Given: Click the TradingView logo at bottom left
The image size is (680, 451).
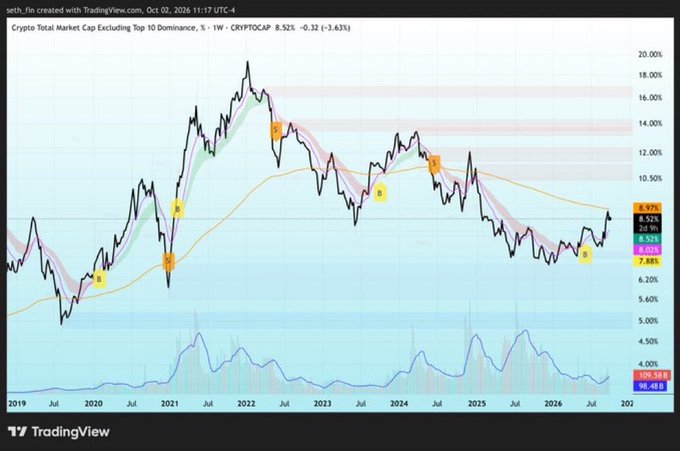Looking at the screenshot, I should [59, 432].
